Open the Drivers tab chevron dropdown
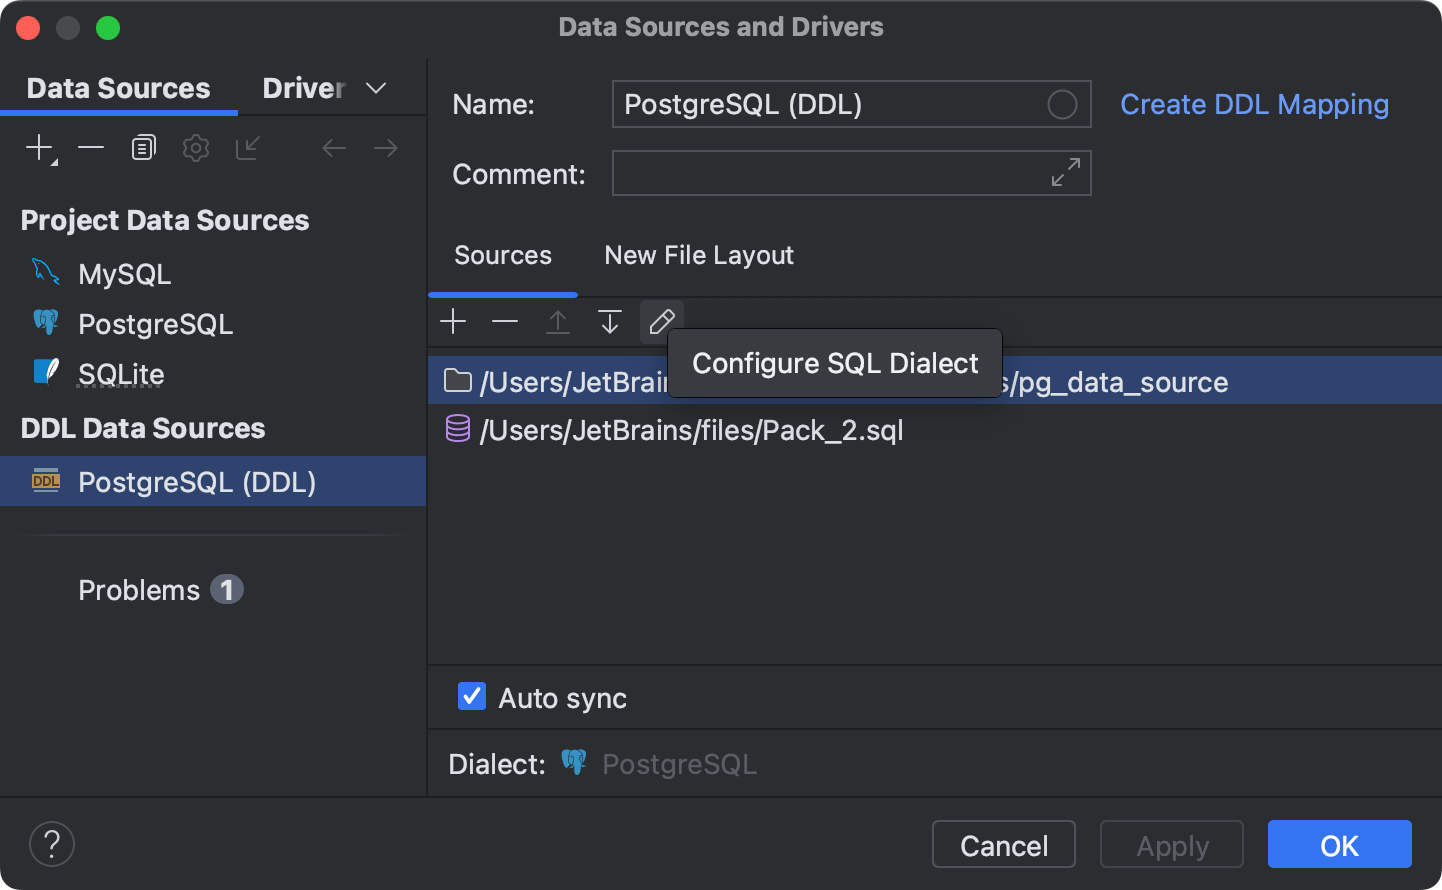This screenshot has height=890, width=1442. (376, 88)
